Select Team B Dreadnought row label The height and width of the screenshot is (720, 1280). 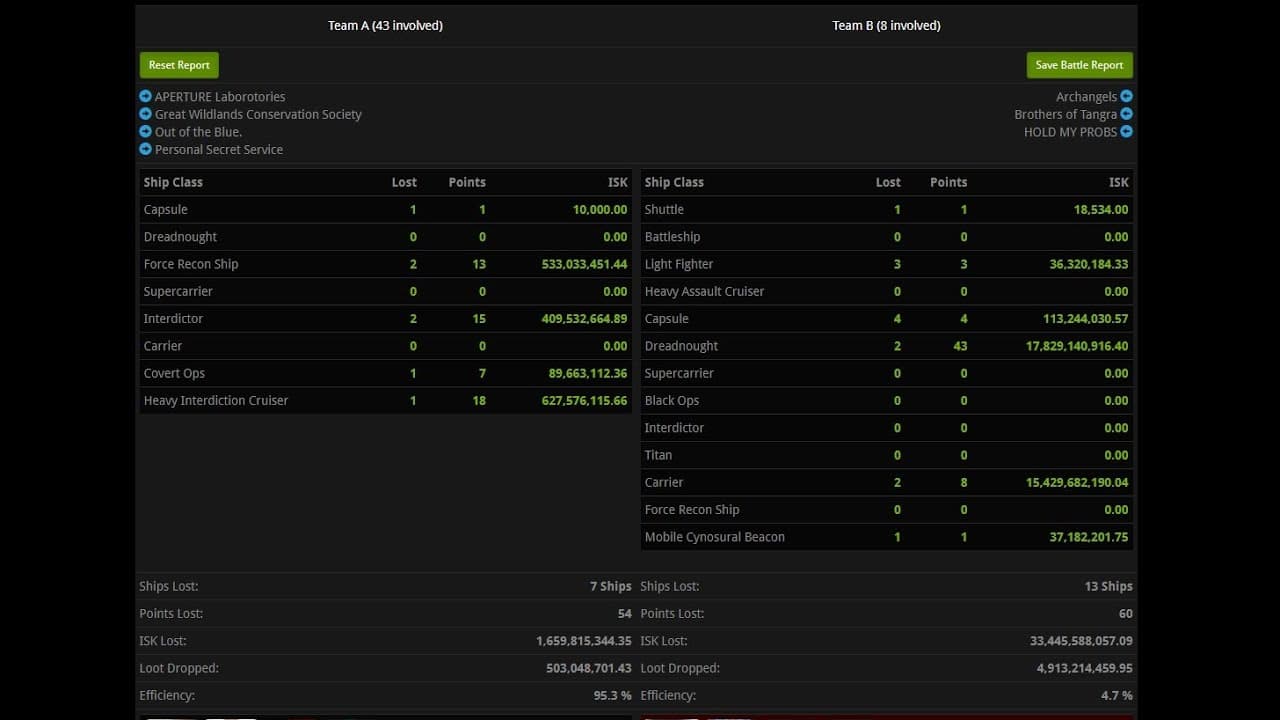click(x=681, y=346)
